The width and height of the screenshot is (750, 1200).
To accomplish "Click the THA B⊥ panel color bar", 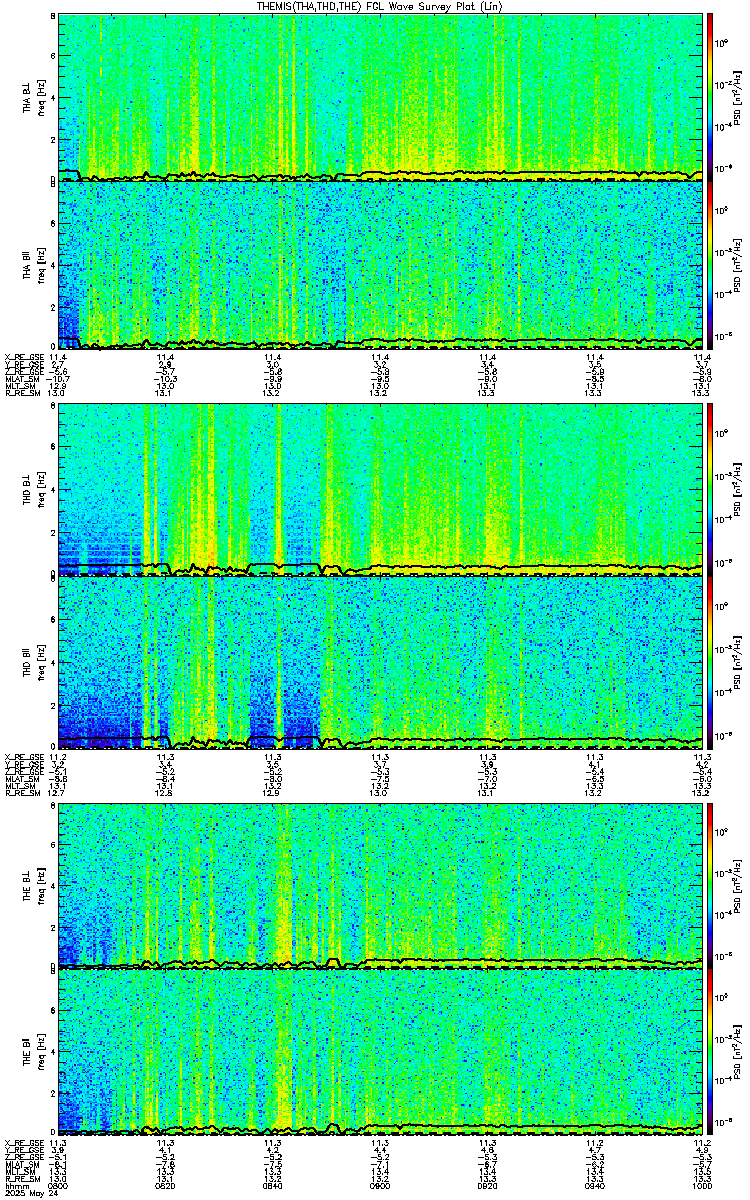I will [x=711, y=96].
